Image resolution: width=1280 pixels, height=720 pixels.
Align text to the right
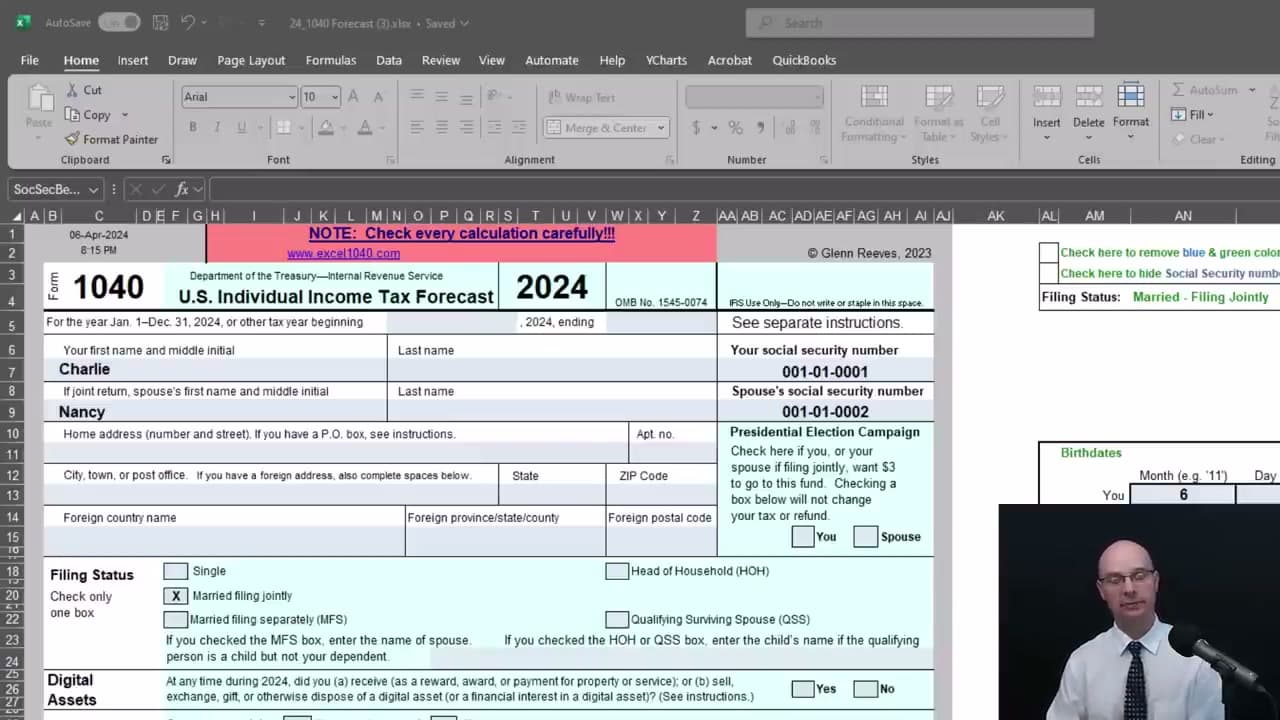466,127
